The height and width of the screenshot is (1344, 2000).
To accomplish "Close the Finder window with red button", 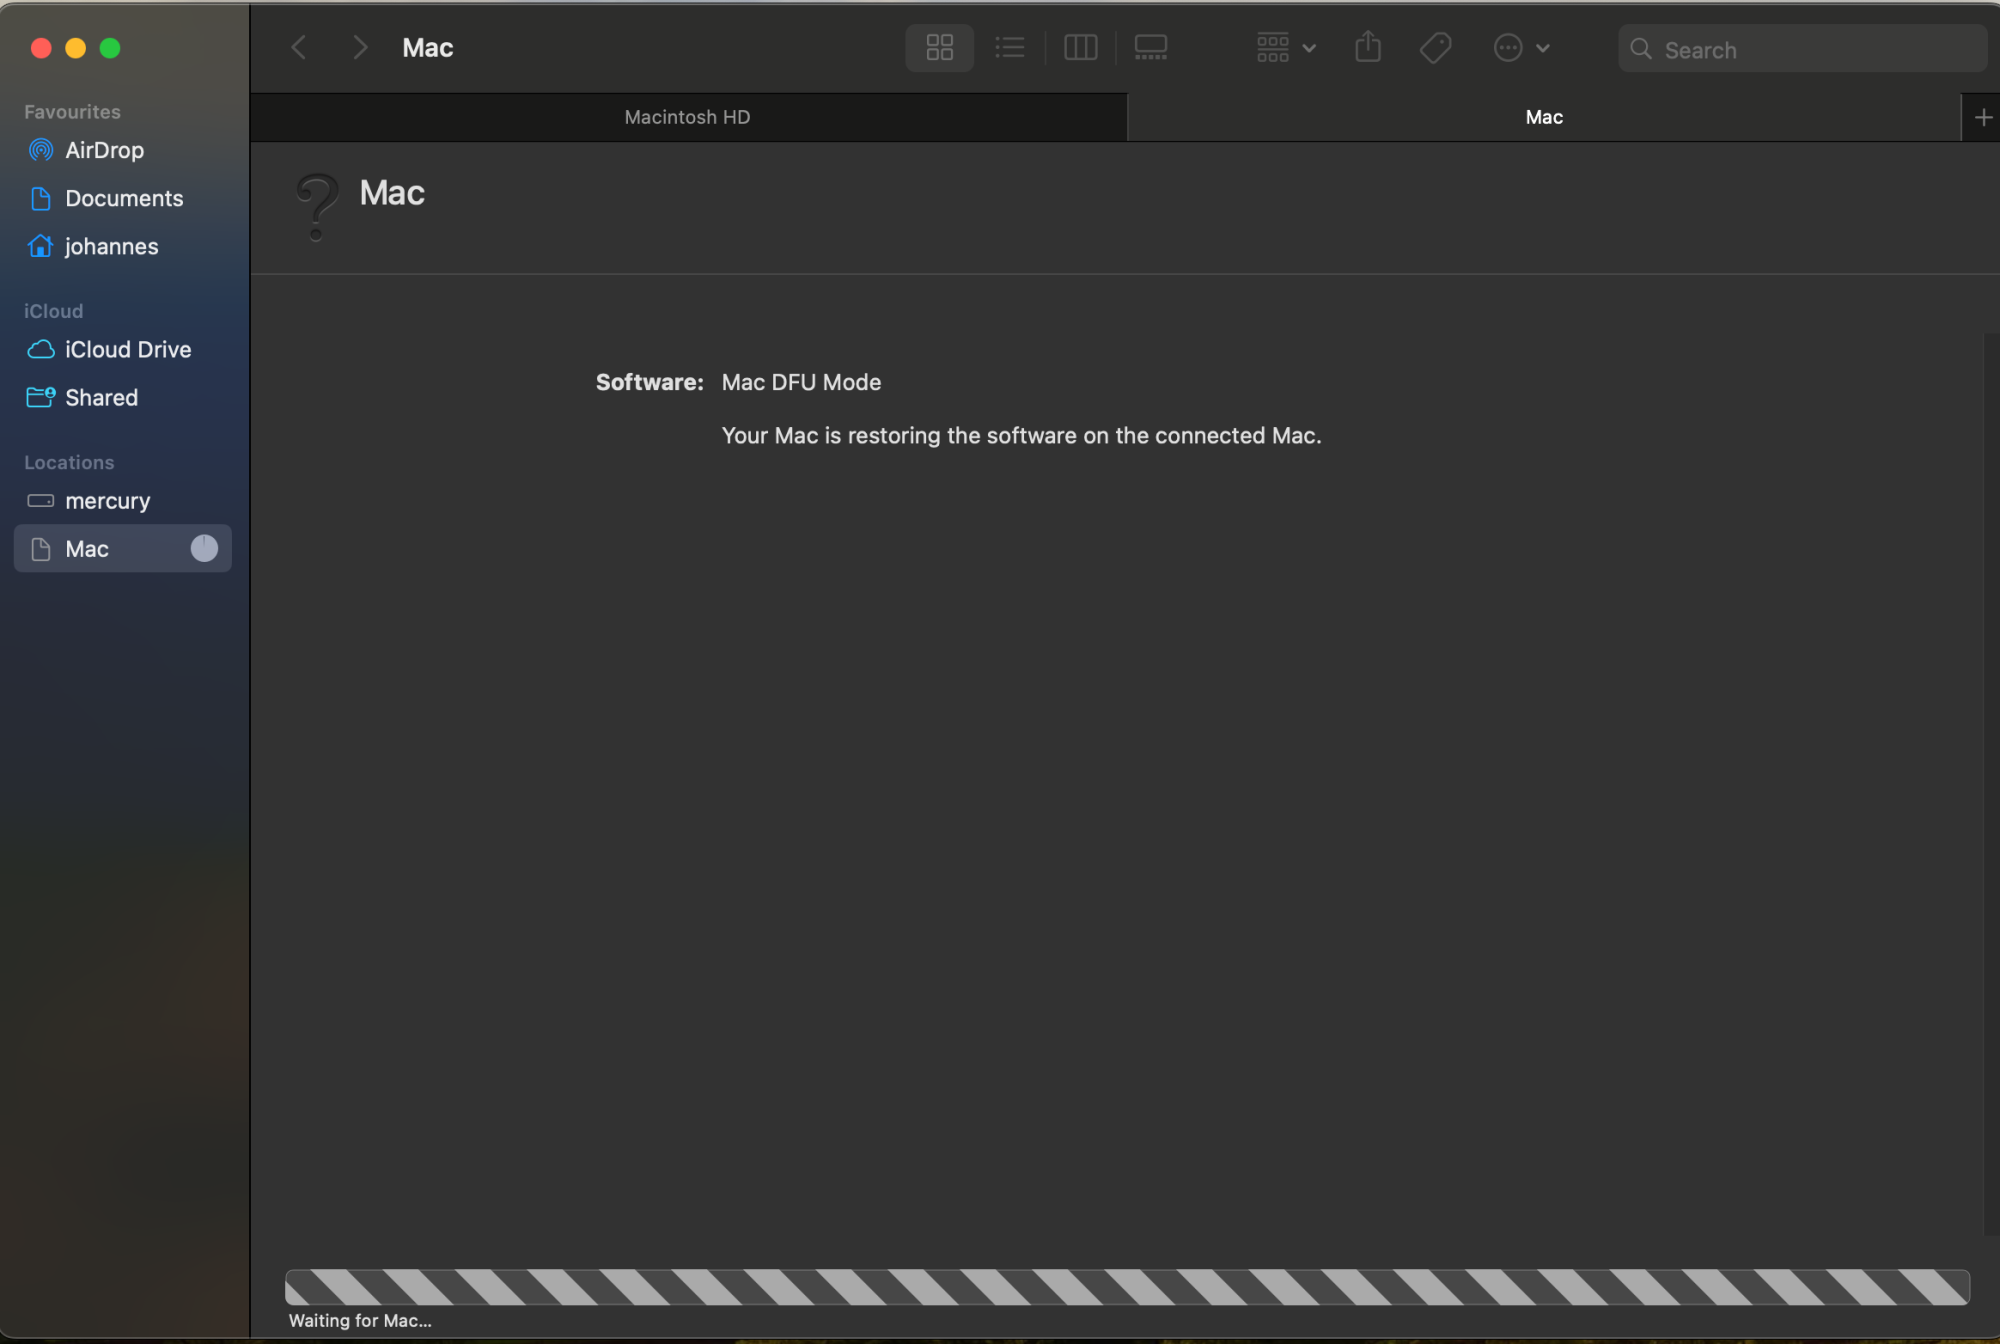I will [41, 48].
